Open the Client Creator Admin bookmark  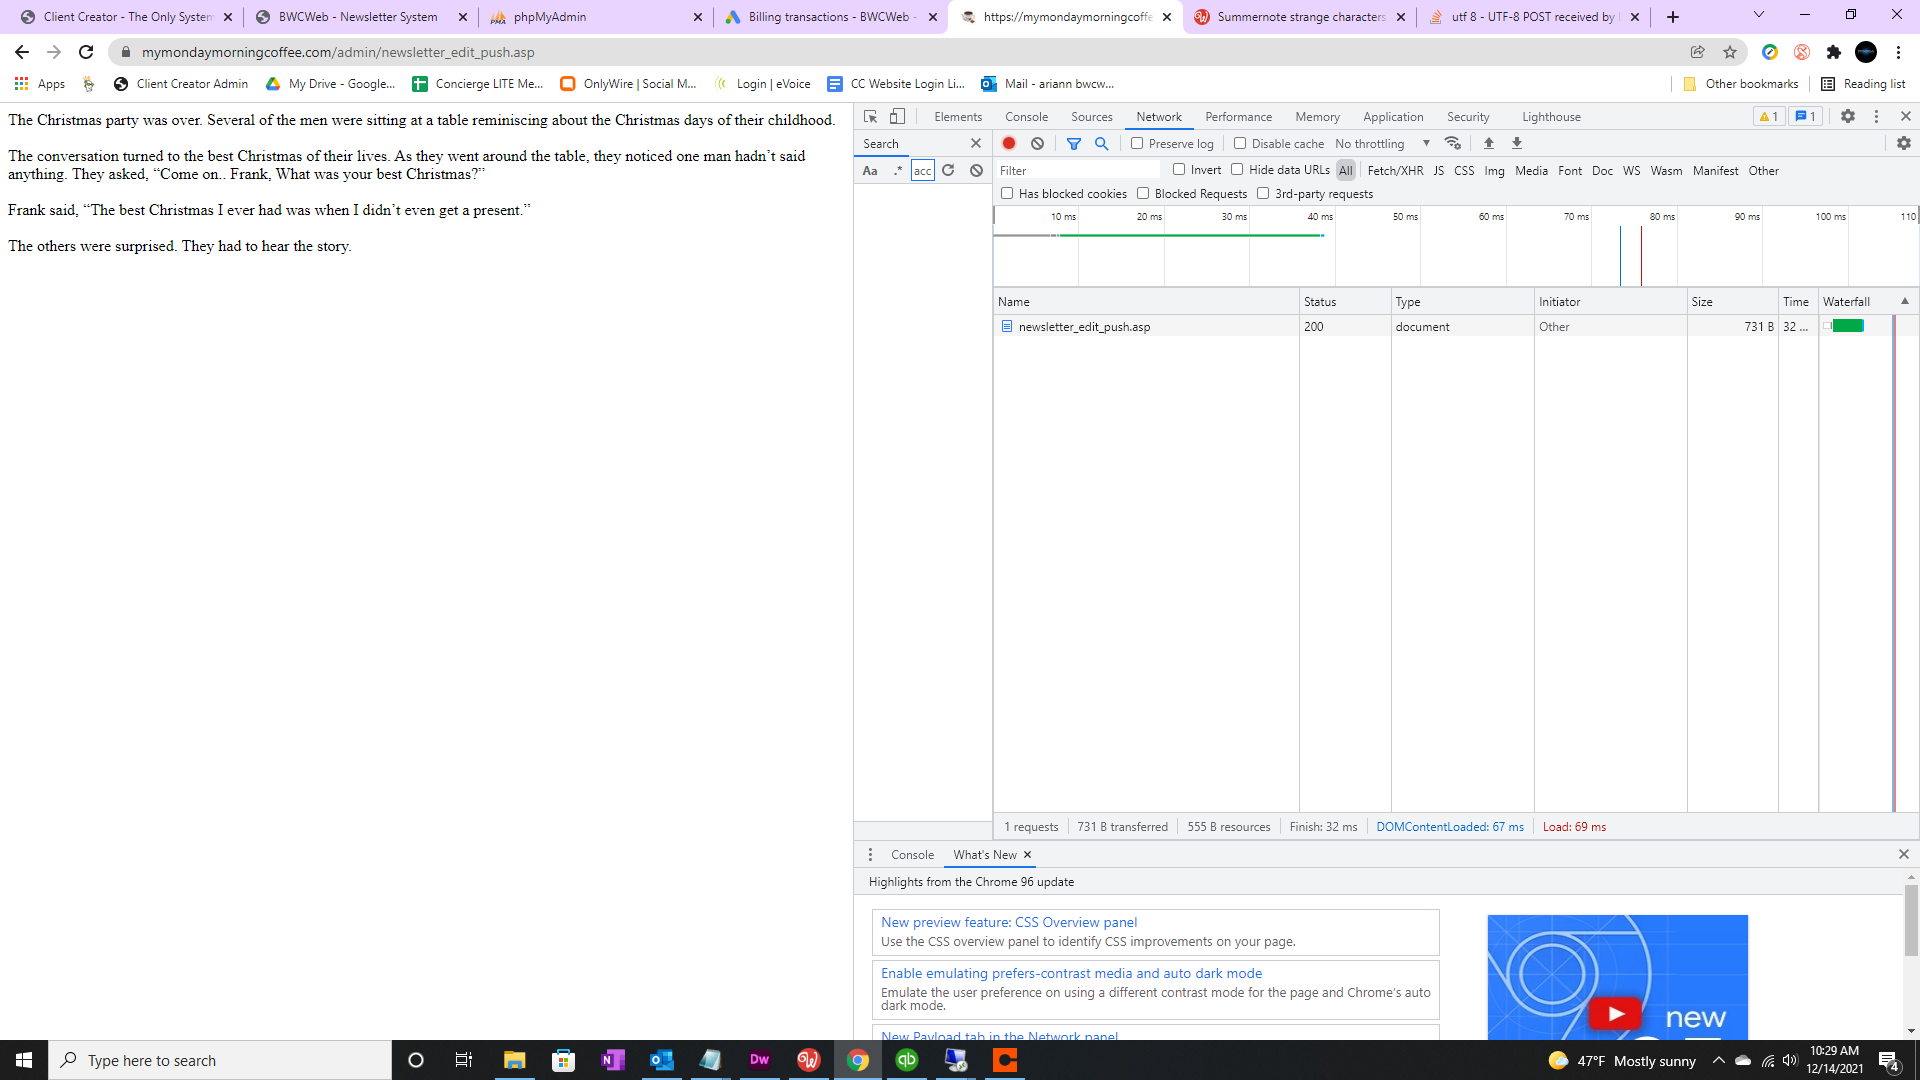(181, 84)
